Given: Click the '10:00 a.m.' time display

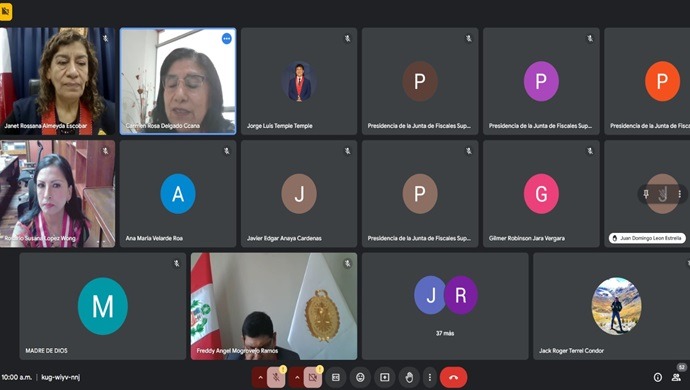Looking at the screenshot, I should pyautogui.click(x=16, y=377).
